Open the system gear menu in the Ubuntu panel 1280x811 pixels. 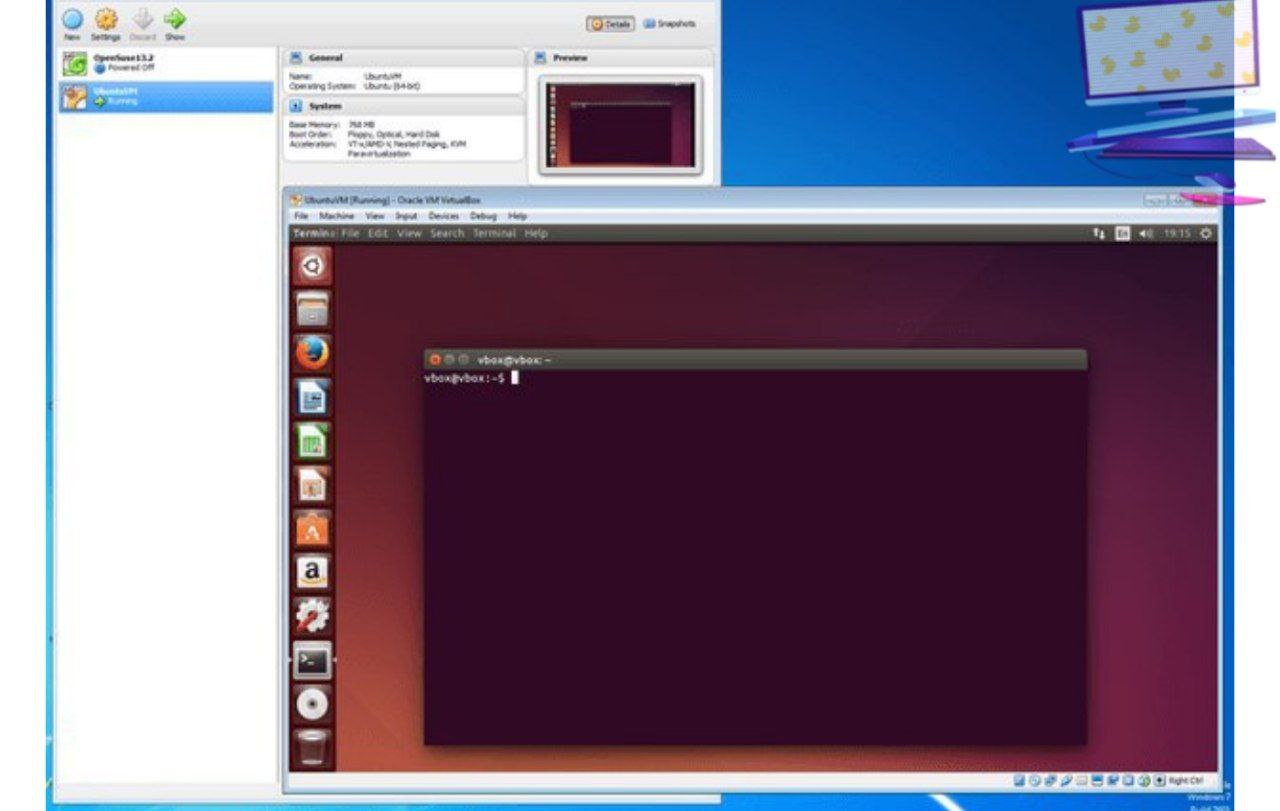1206,233
